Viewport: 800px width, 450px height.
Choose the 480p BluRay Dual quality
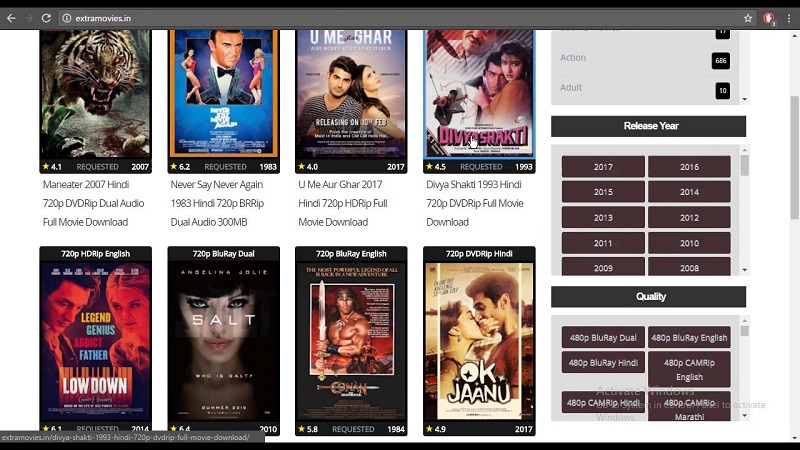coord(603,337)
